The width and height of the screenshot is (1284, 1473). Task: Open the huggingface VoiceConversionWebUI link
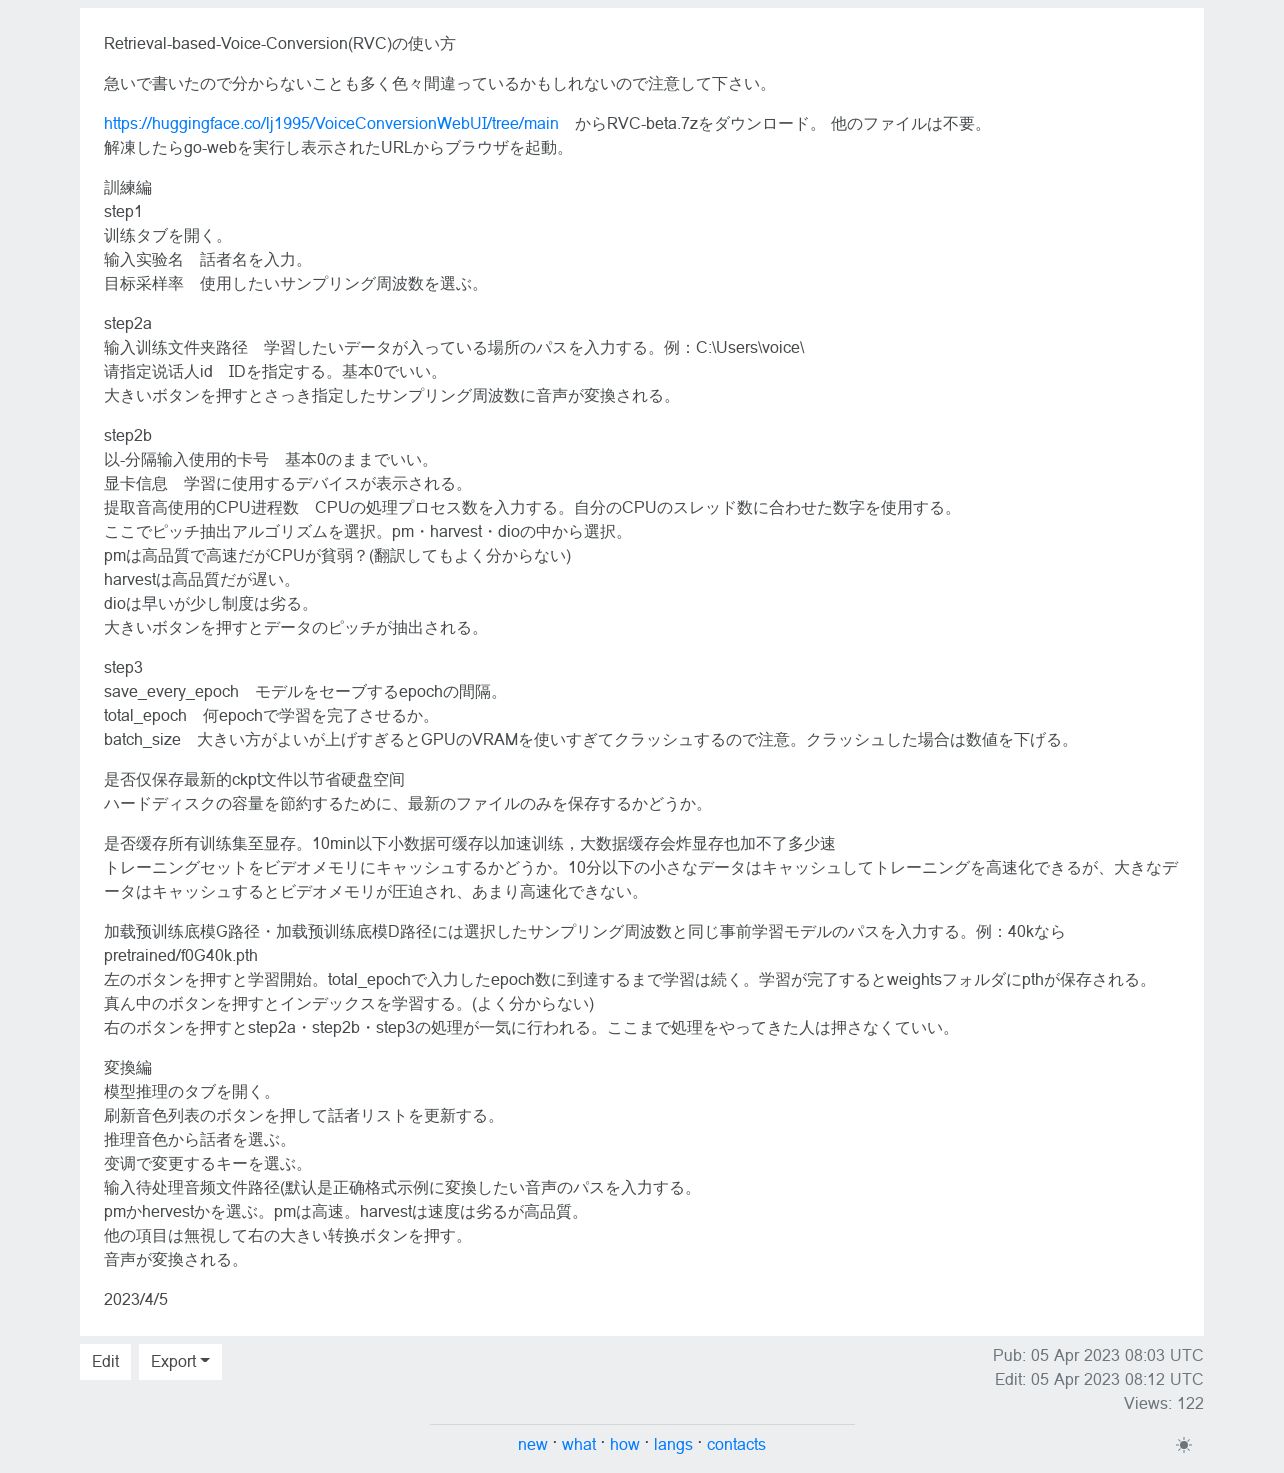pos(331,124)
